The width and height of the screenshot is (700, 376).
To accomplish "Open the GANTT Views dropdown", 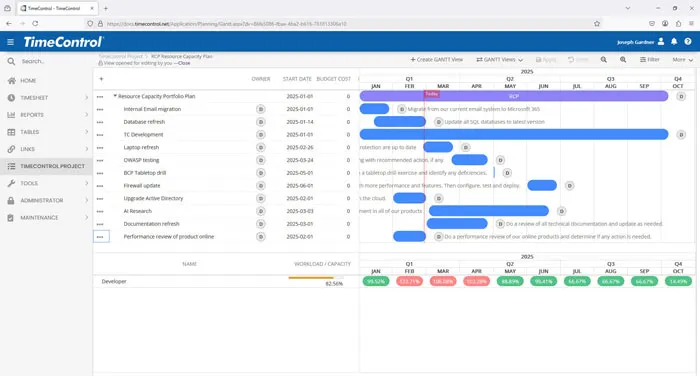I will click(x=500, y=59).
